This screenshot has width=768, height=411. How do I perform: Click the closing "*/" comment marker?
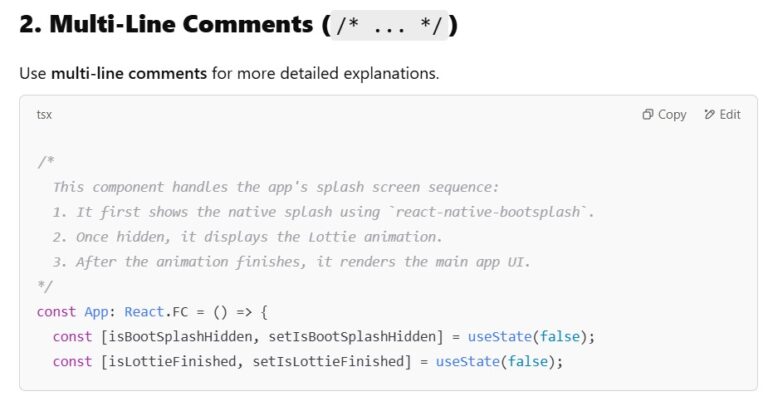tap(45, 287)
